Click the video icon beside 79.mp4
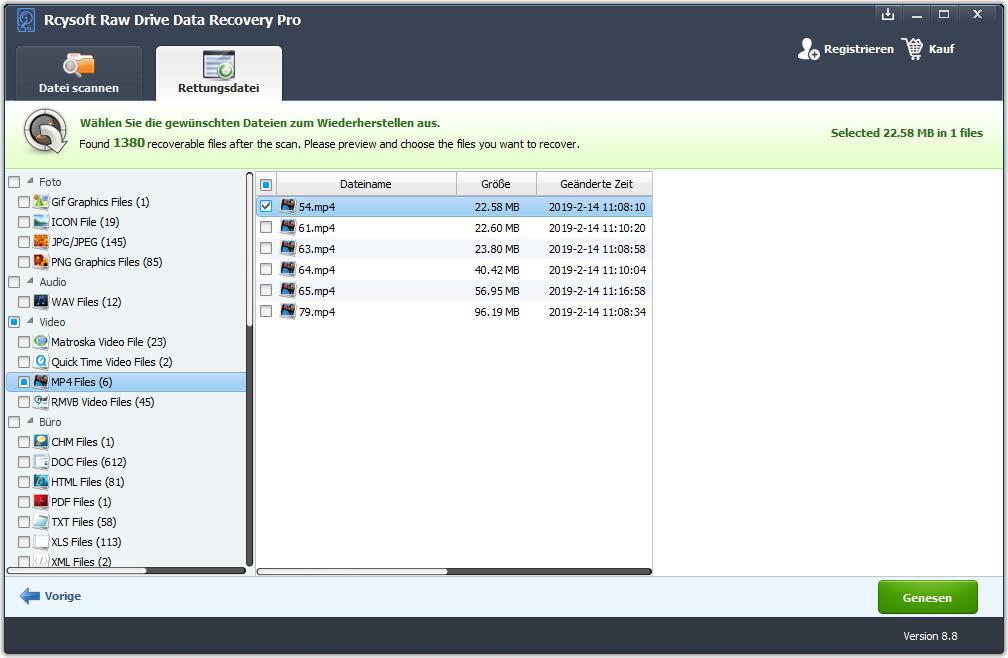Image resolution: width=1008 pixels, height=658 pixels. 288,311
